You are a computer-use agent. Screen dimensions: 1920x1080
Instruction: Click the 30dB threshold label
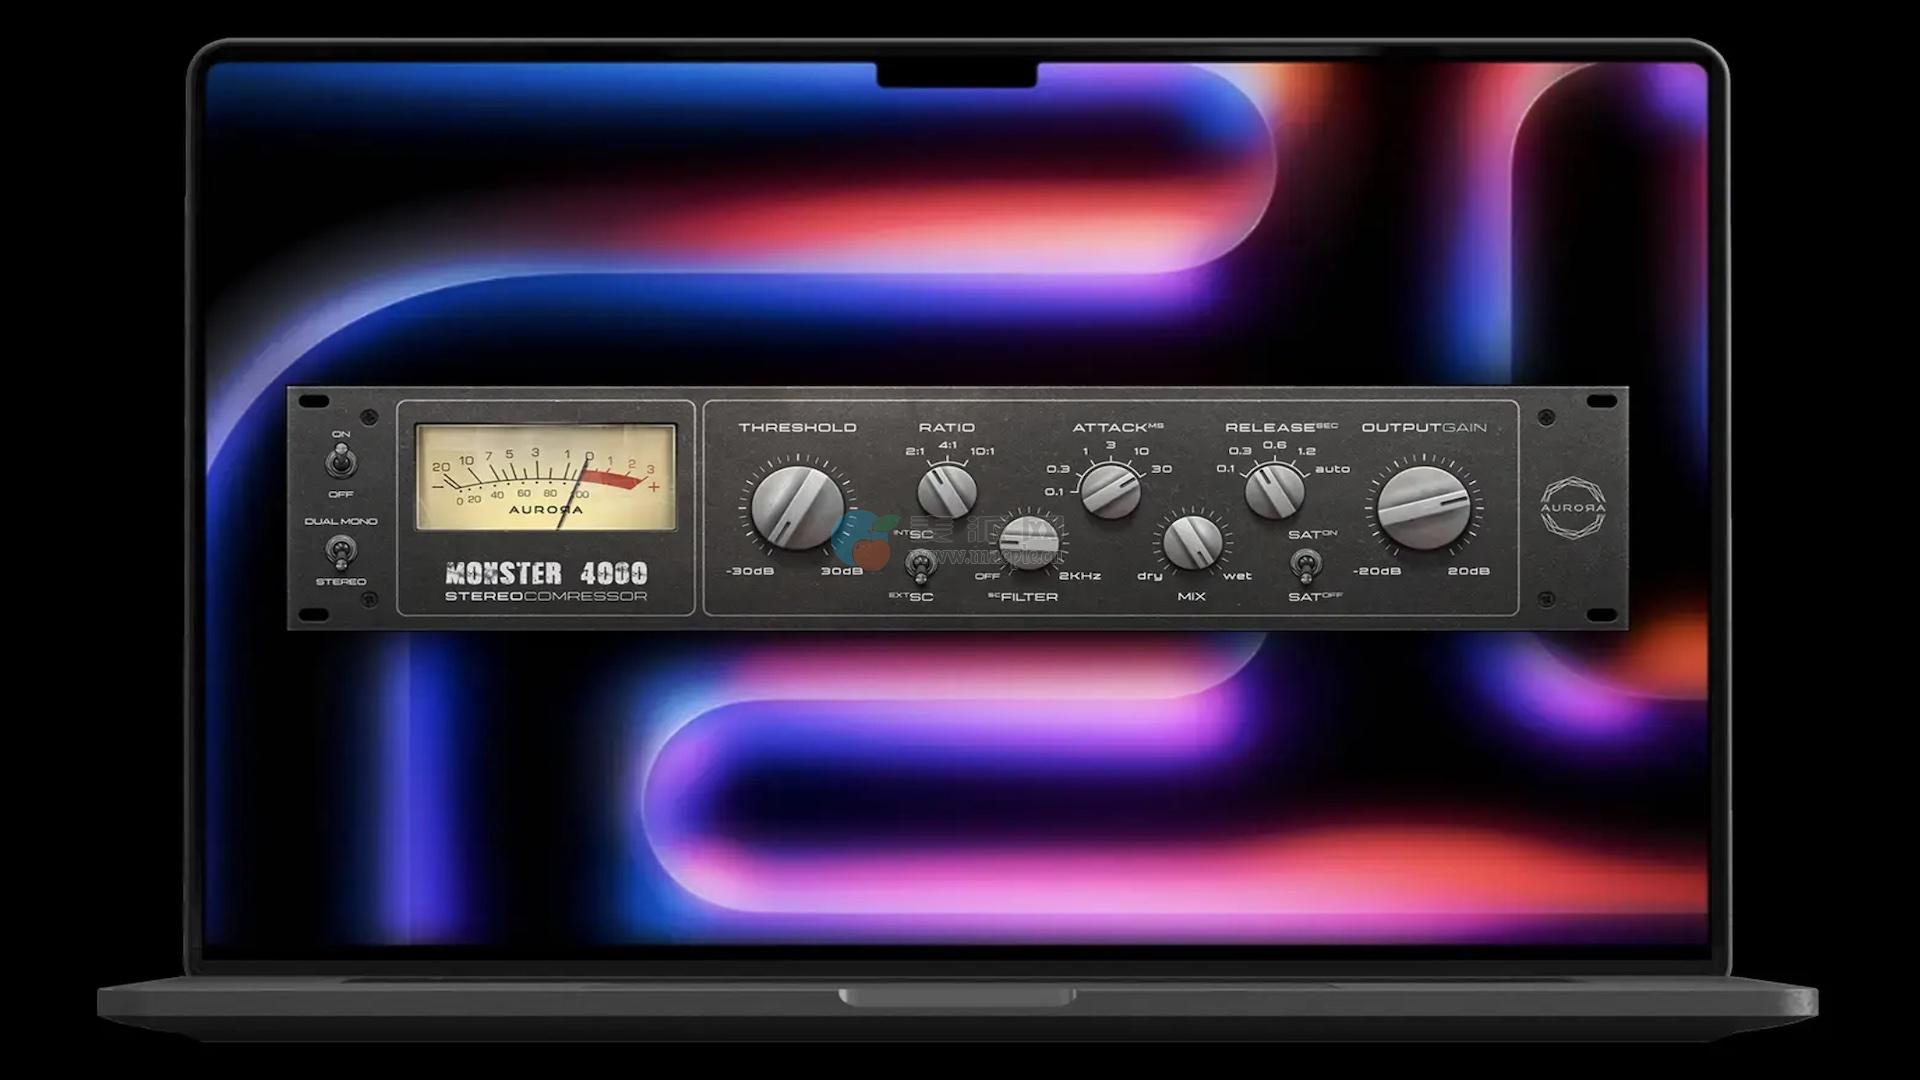(x=841, y=572)
